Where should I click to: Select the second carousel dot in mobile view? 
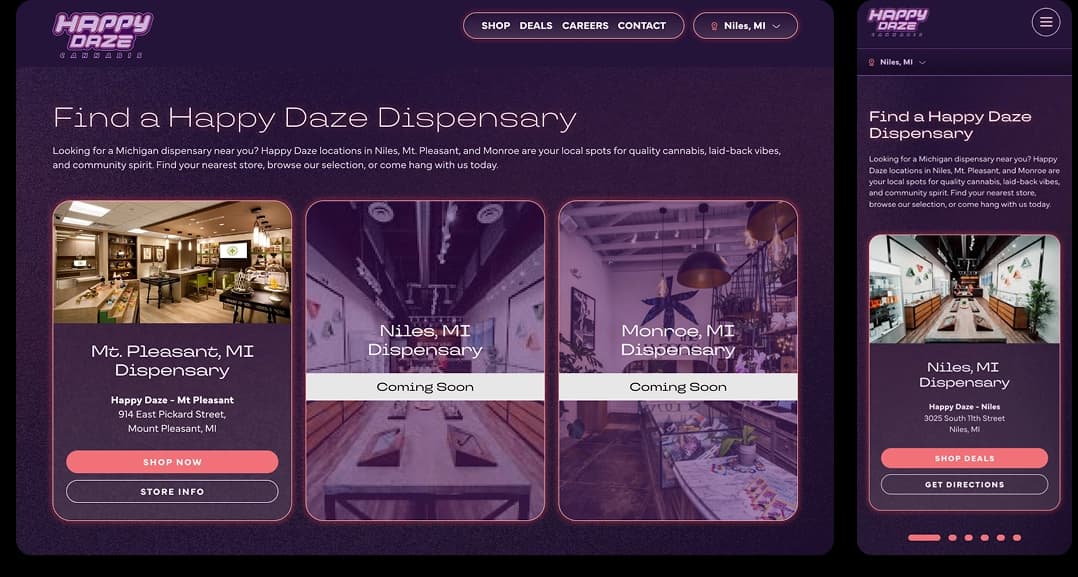coord(952,538)
